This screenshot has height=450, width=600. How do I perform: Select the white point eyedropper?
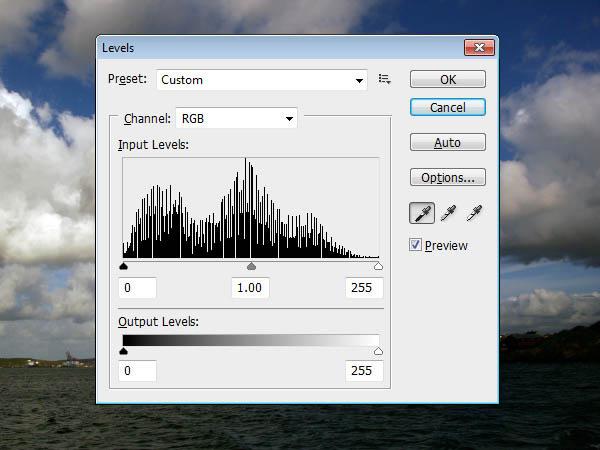pos(474,213)
